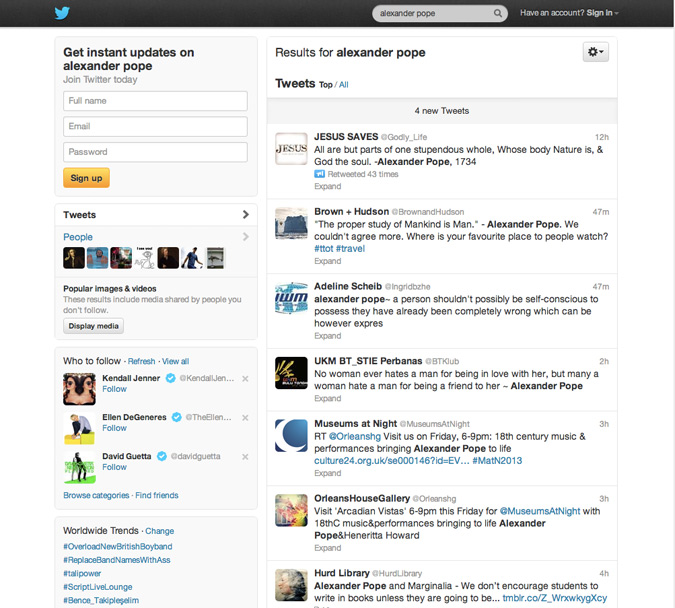
Task: Dismiss the Kendall Jenner suggestion
Action: pyautogui.click(x=245, y=378)
